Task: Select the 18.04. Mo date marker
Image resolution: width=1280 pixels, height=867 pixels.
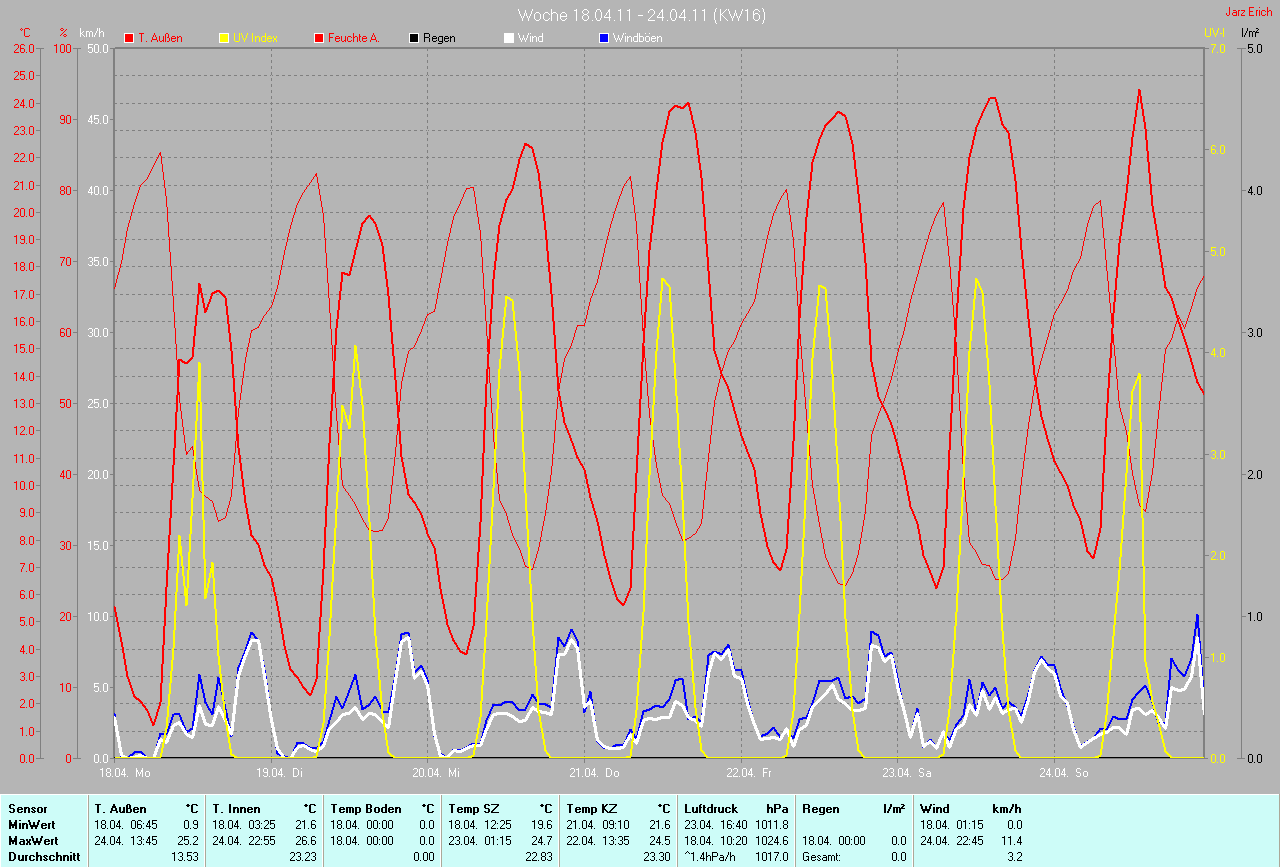Action: [125, 773]
